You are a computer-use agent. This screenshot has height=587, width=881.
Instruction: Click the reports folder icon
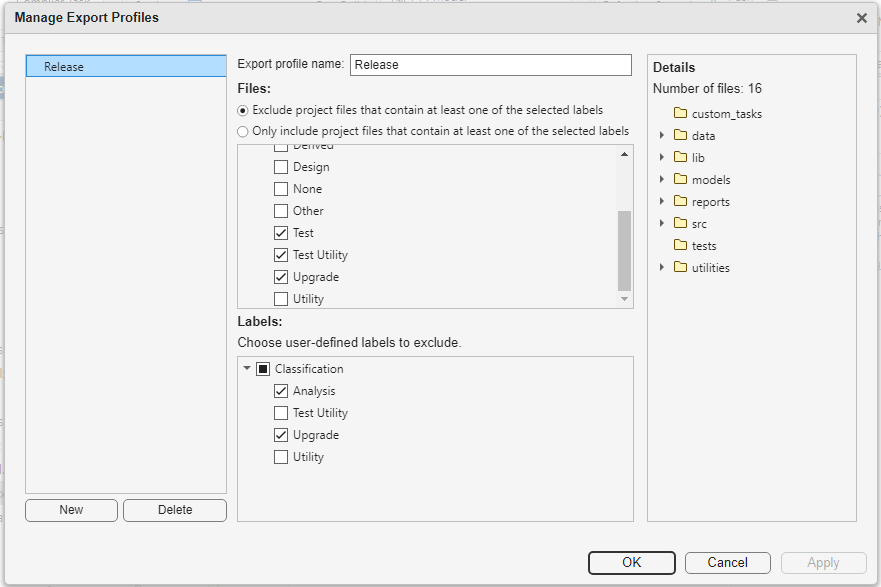681,201
